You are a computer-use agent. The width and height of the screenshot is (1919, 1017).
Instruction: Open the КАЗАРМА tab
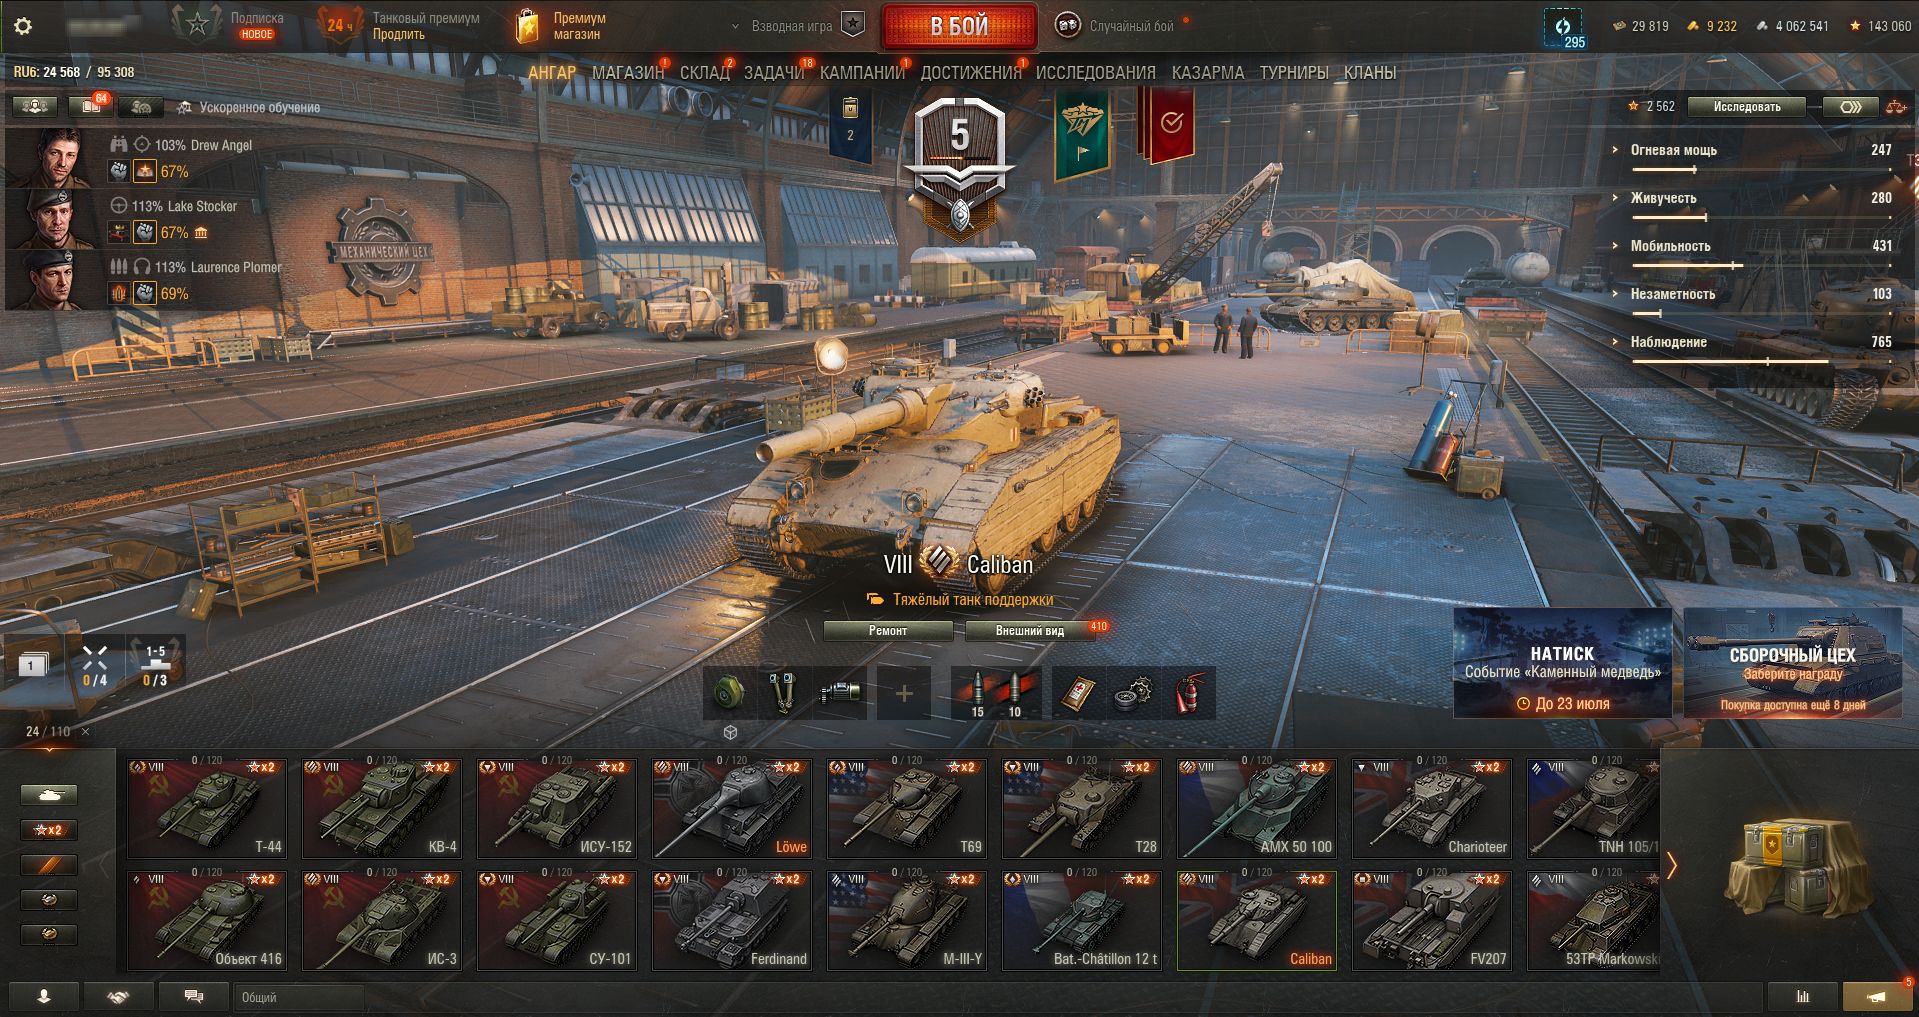1208,72
